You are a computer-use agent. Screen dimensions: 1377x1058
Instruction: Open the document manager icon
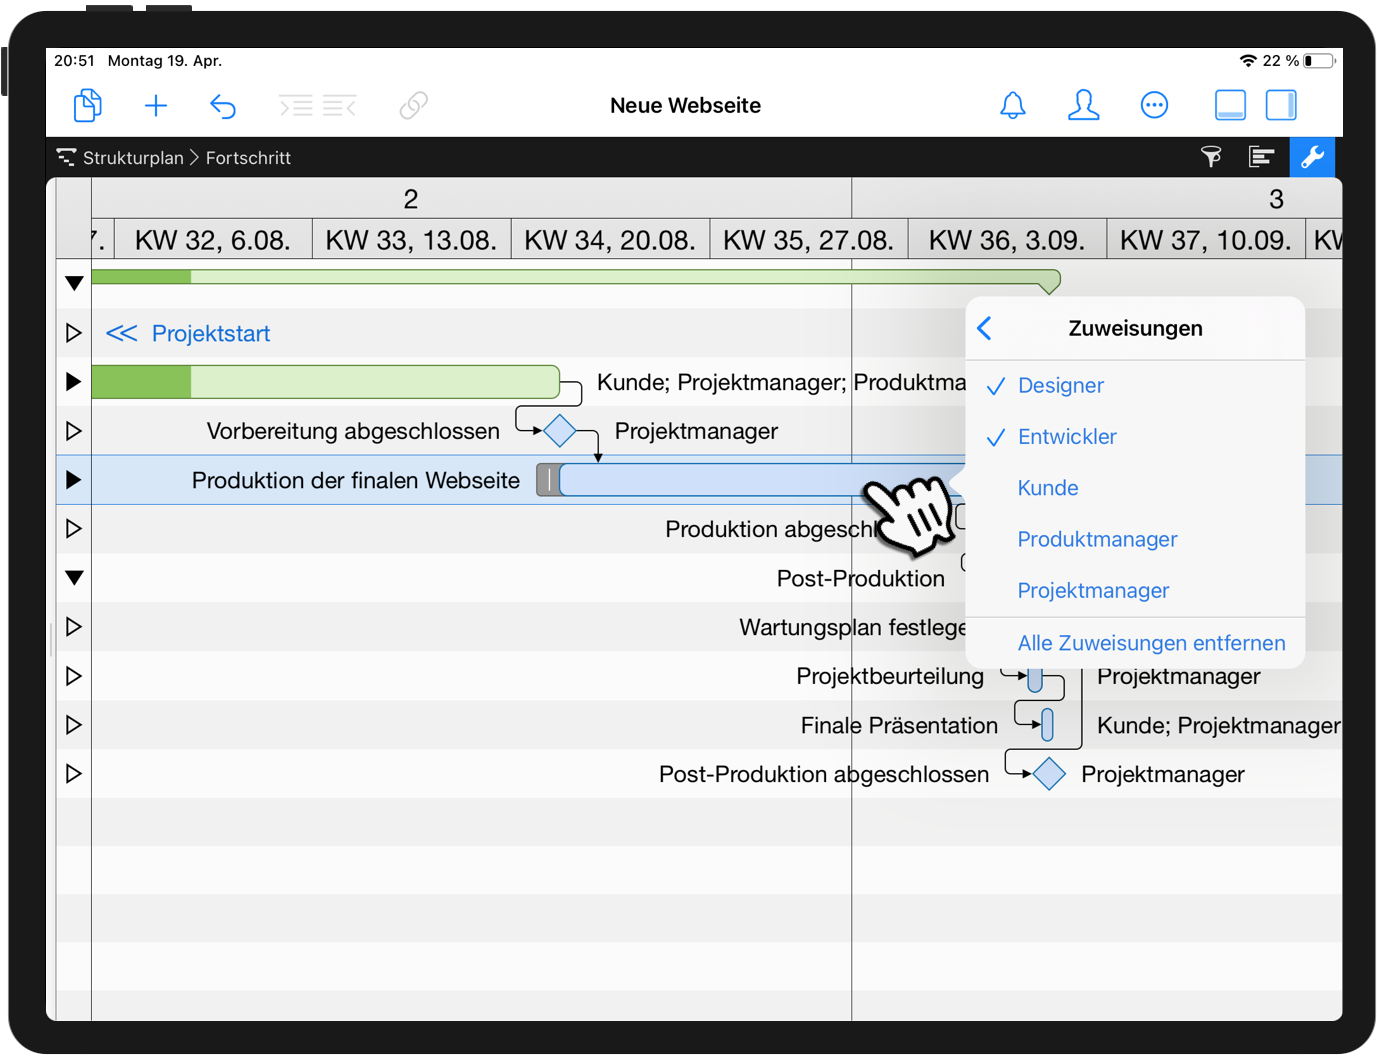pos(87,105)
